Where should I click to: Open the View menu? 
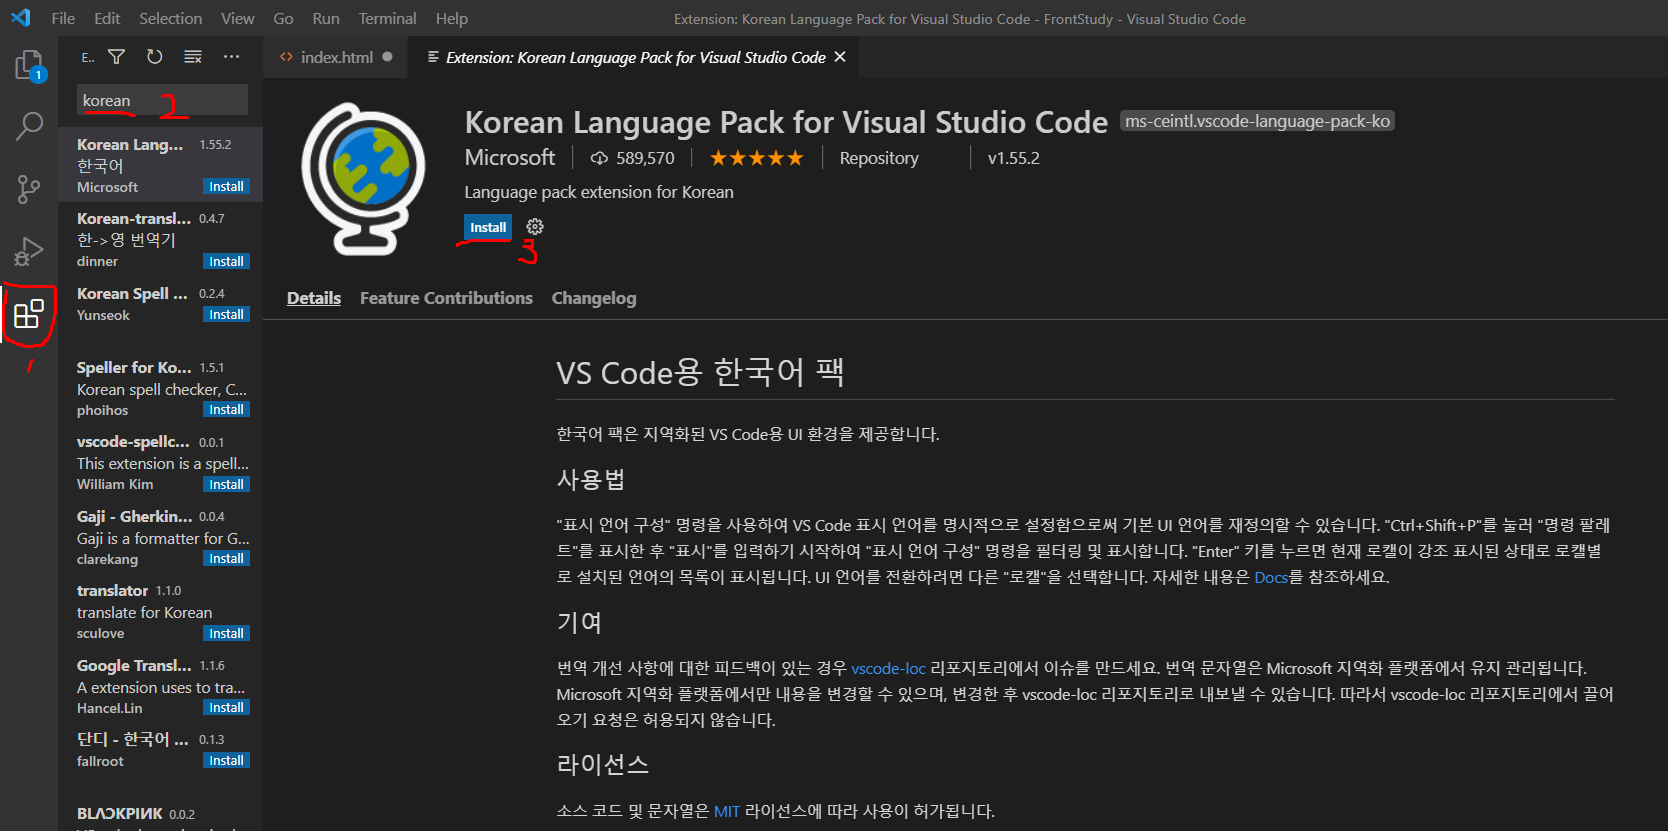[x=237, y=18]
